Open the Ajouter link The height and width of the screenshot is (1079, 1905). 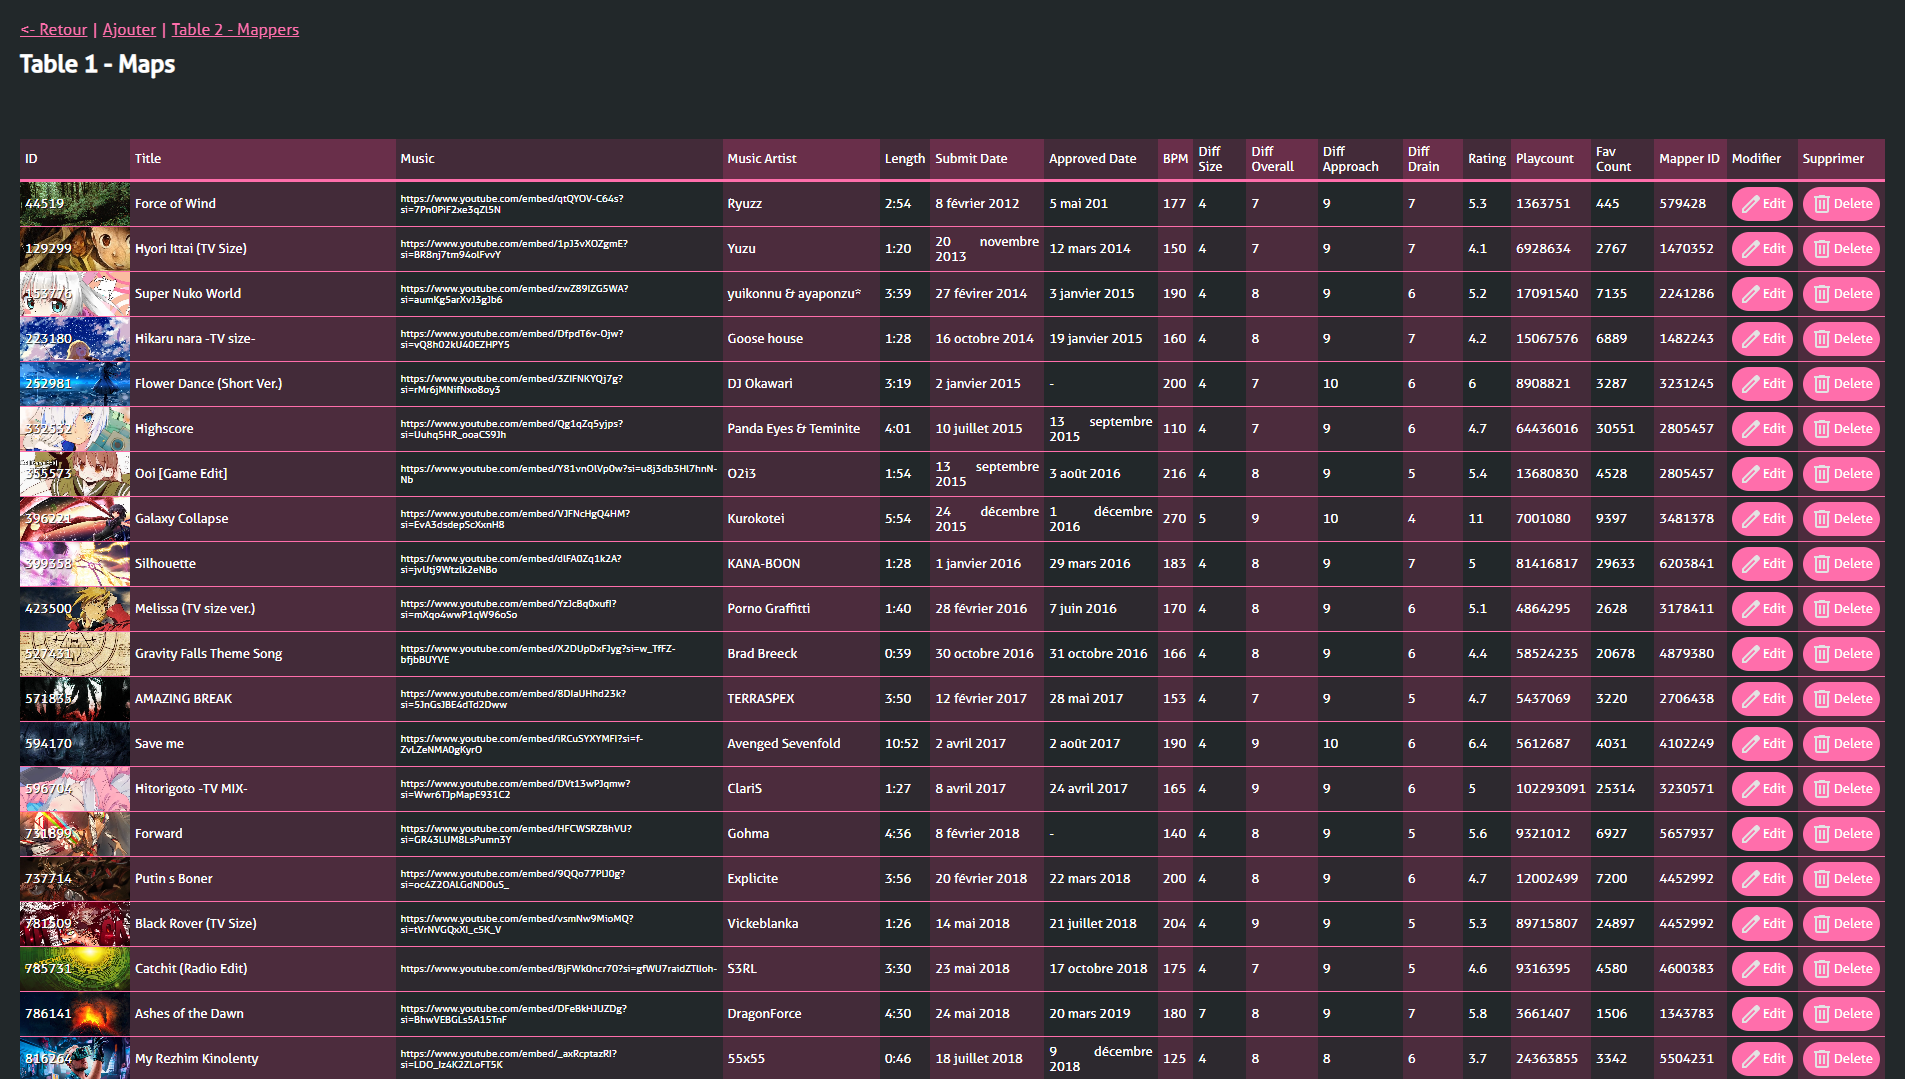[x=129, y=30]
